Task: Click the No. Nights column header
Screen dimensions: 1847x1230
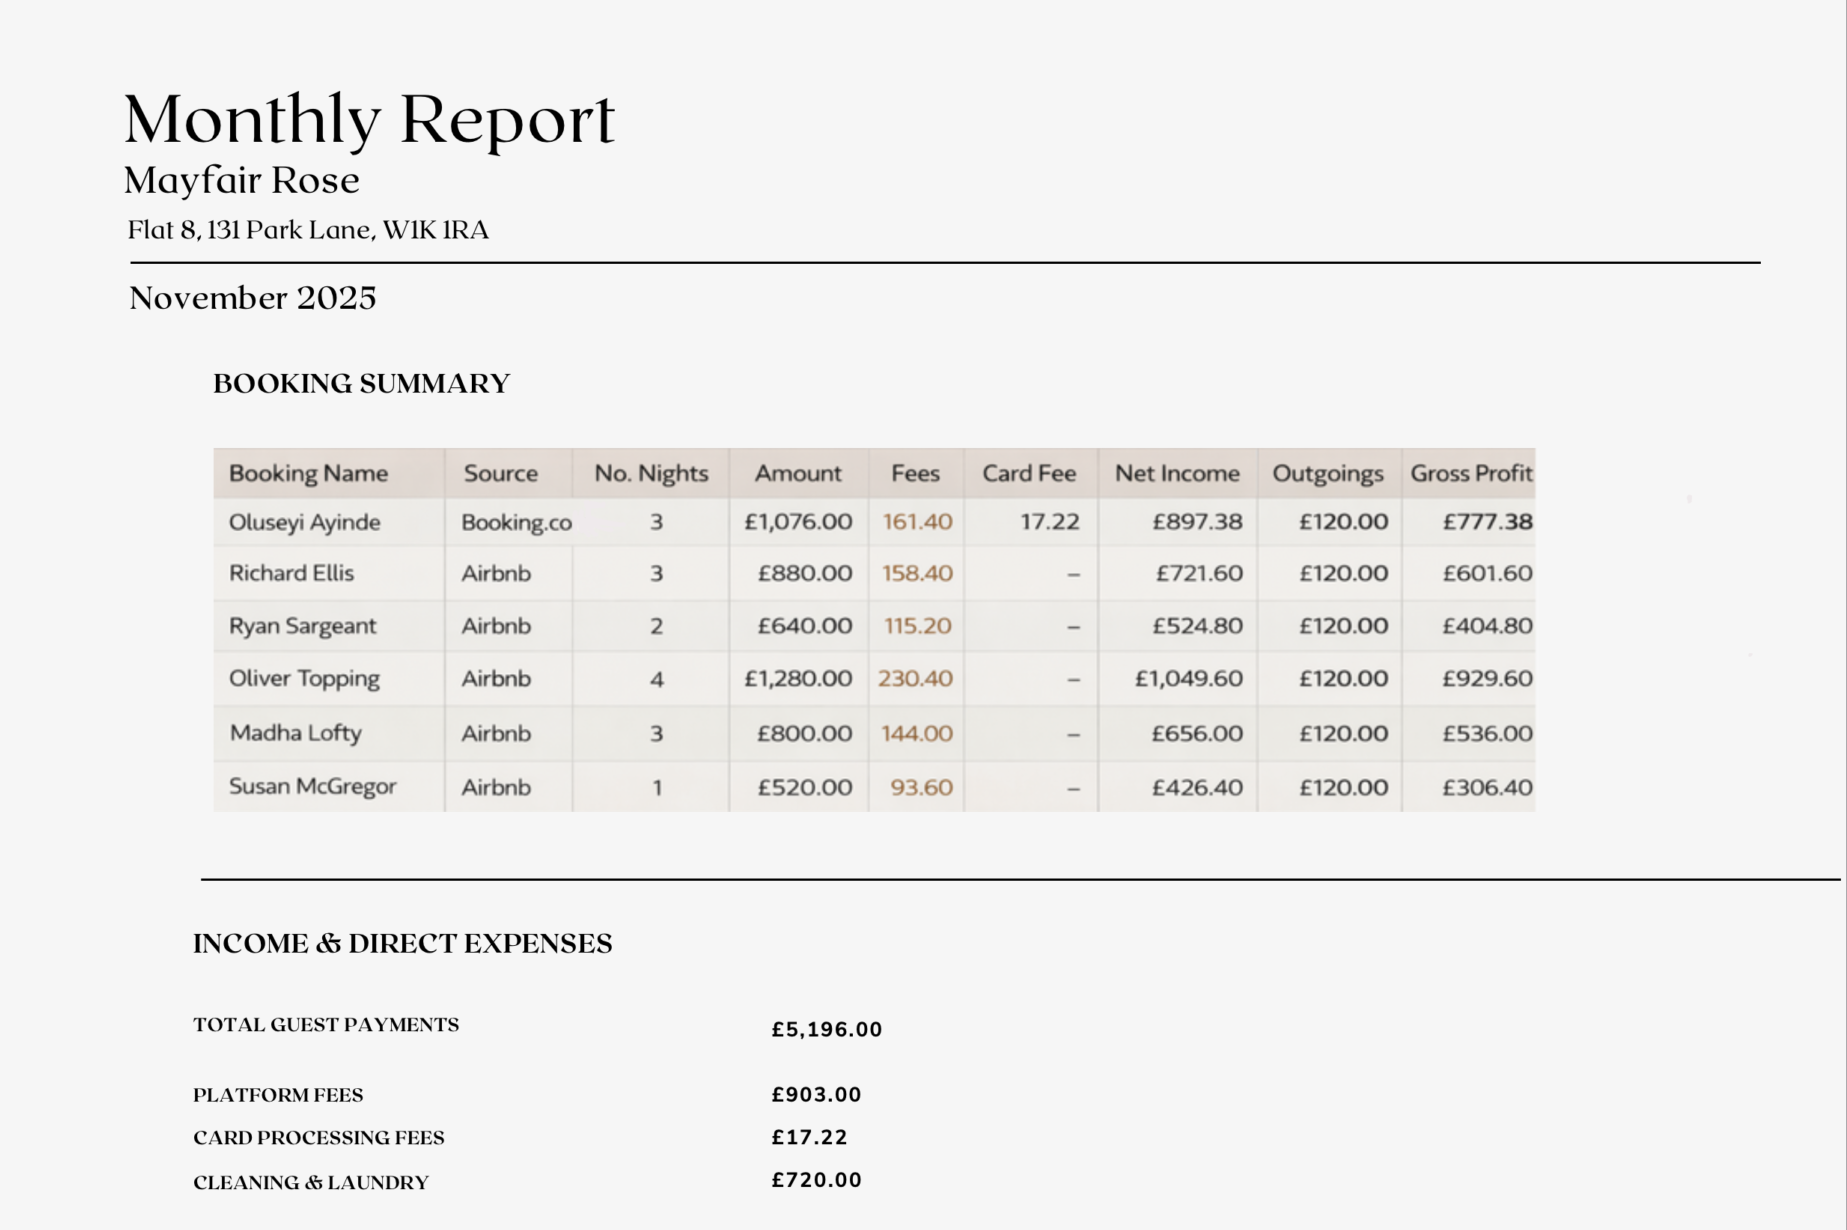Action: pos(651,474)
